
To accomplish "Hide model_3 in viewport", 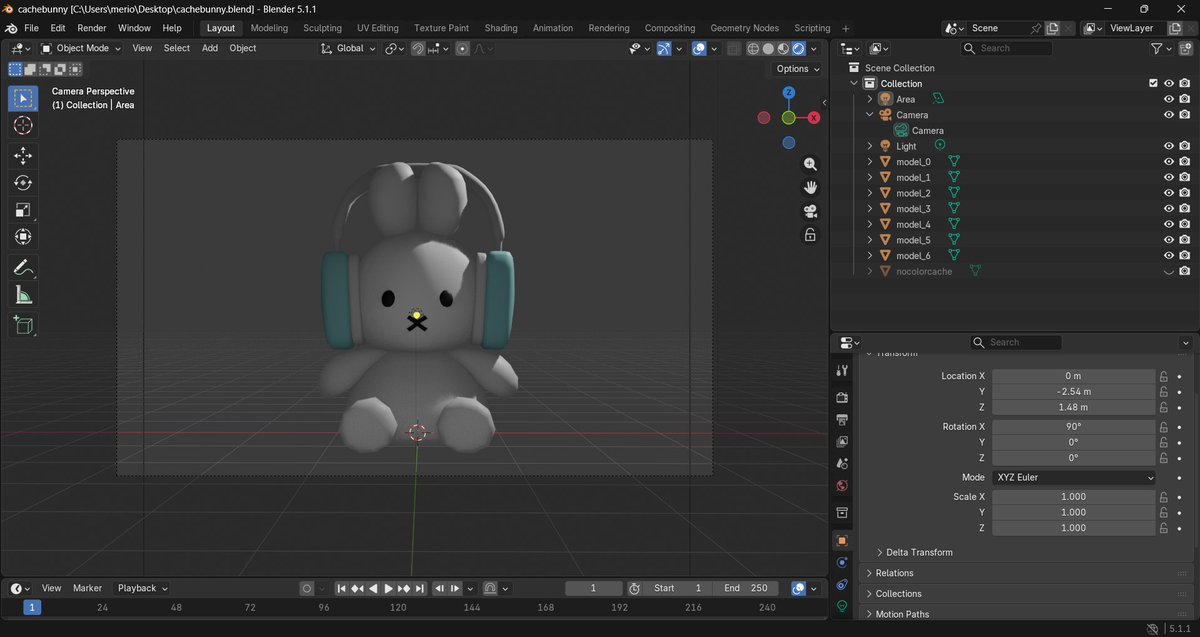I will (1168, 208).
